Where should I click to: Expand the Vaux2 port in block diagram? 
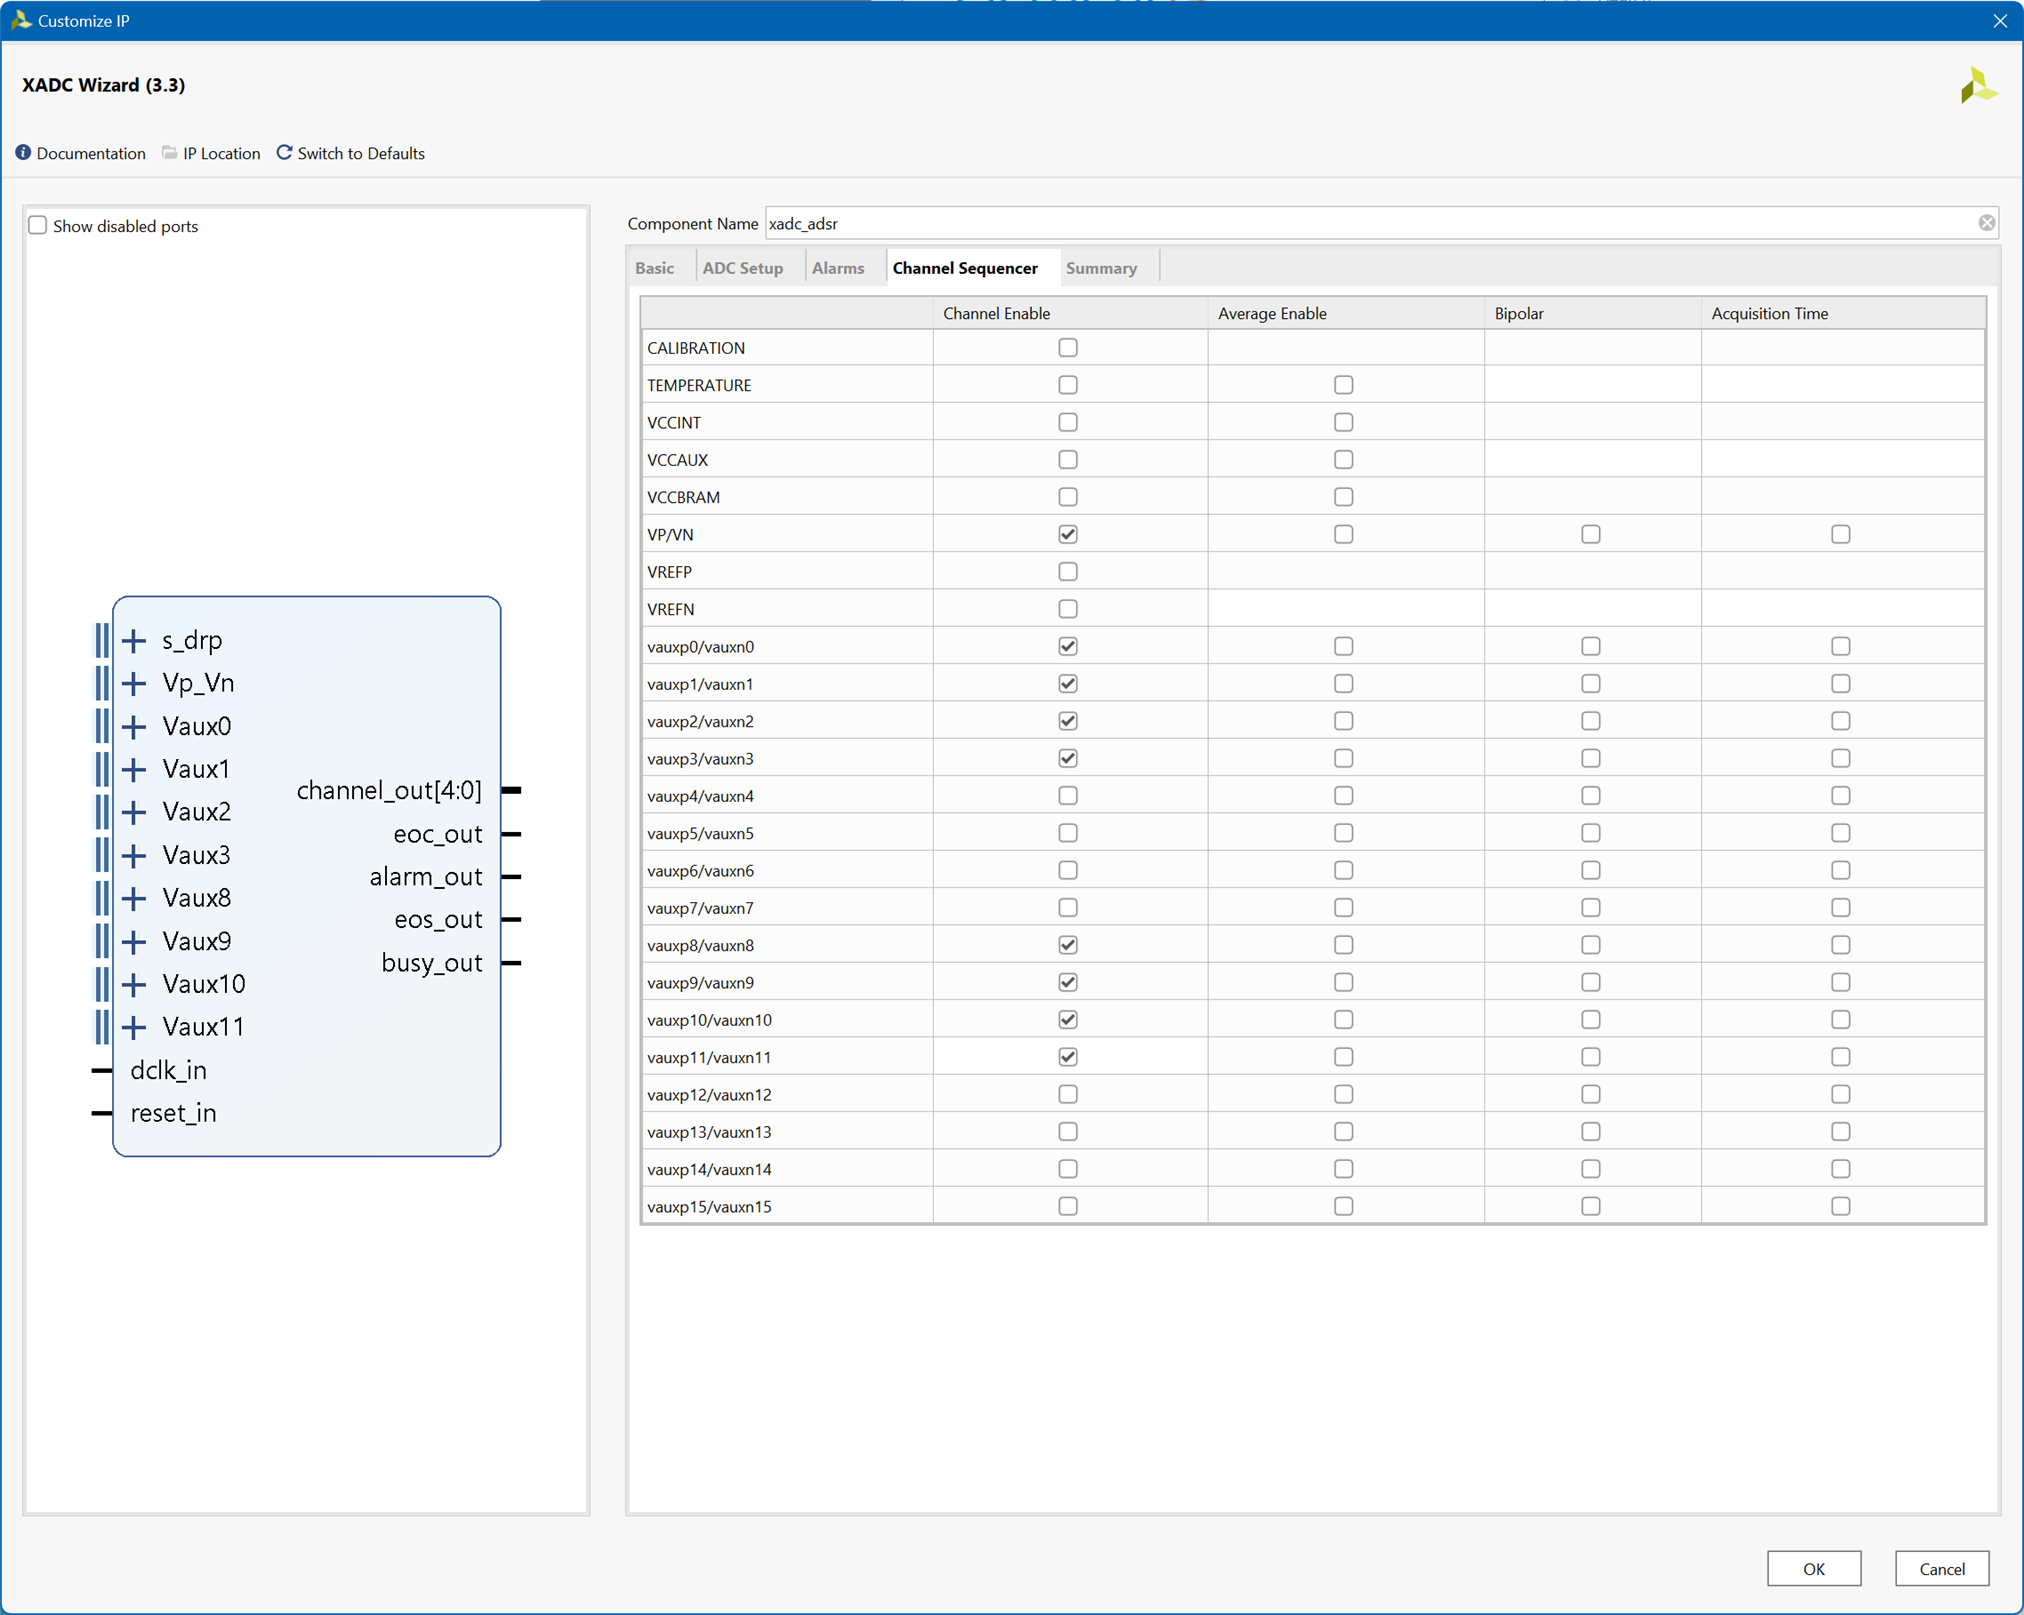click(134, 812)
